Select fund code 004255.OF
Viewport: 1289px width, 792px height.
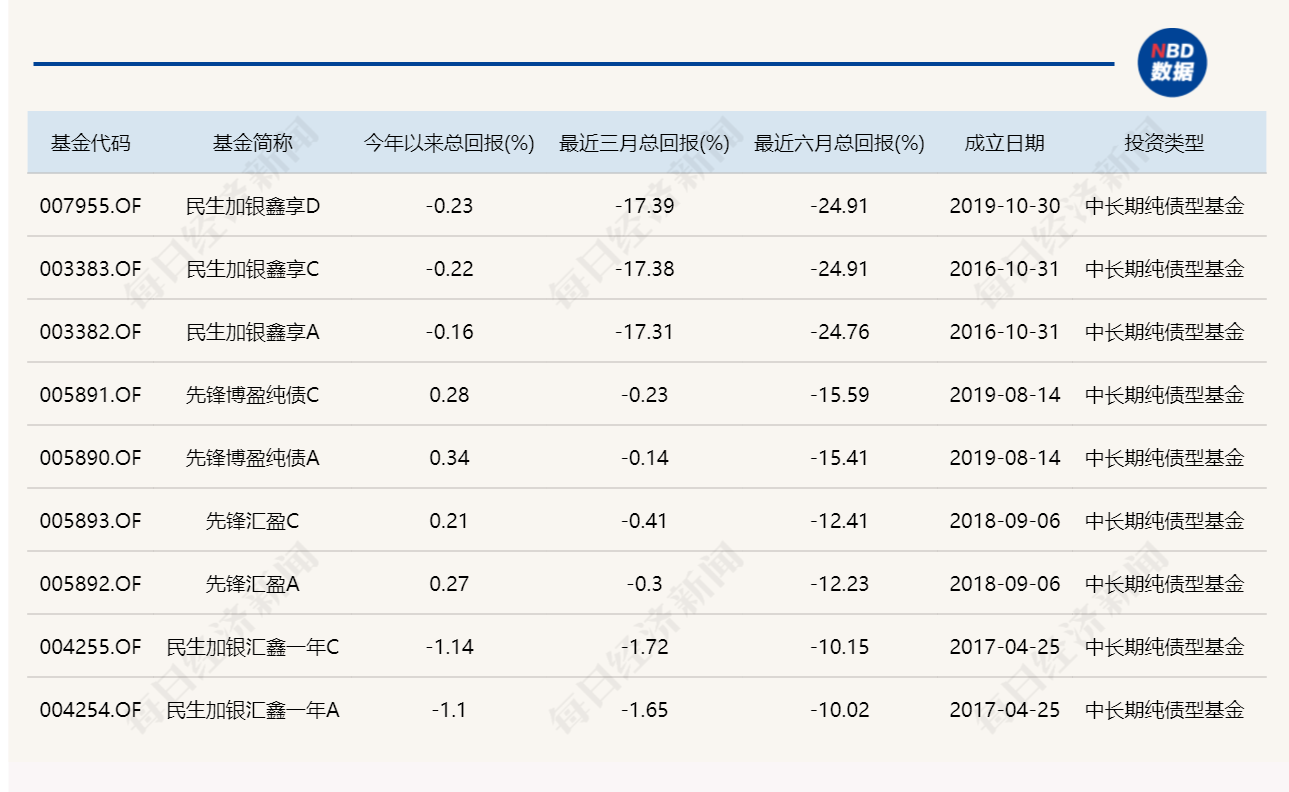point(91,647)
